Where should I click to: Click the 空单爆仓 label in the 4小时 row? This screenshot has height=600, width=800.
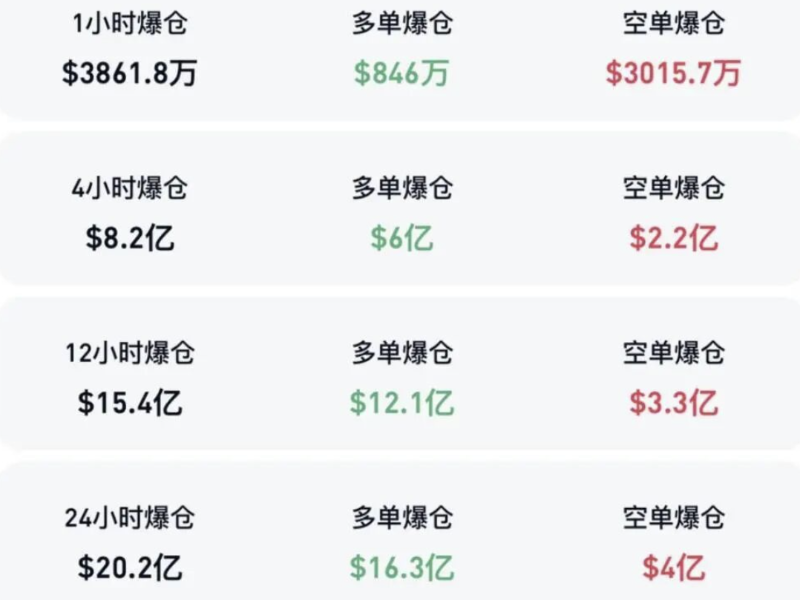pyautogui.click(x=673, y=188)
